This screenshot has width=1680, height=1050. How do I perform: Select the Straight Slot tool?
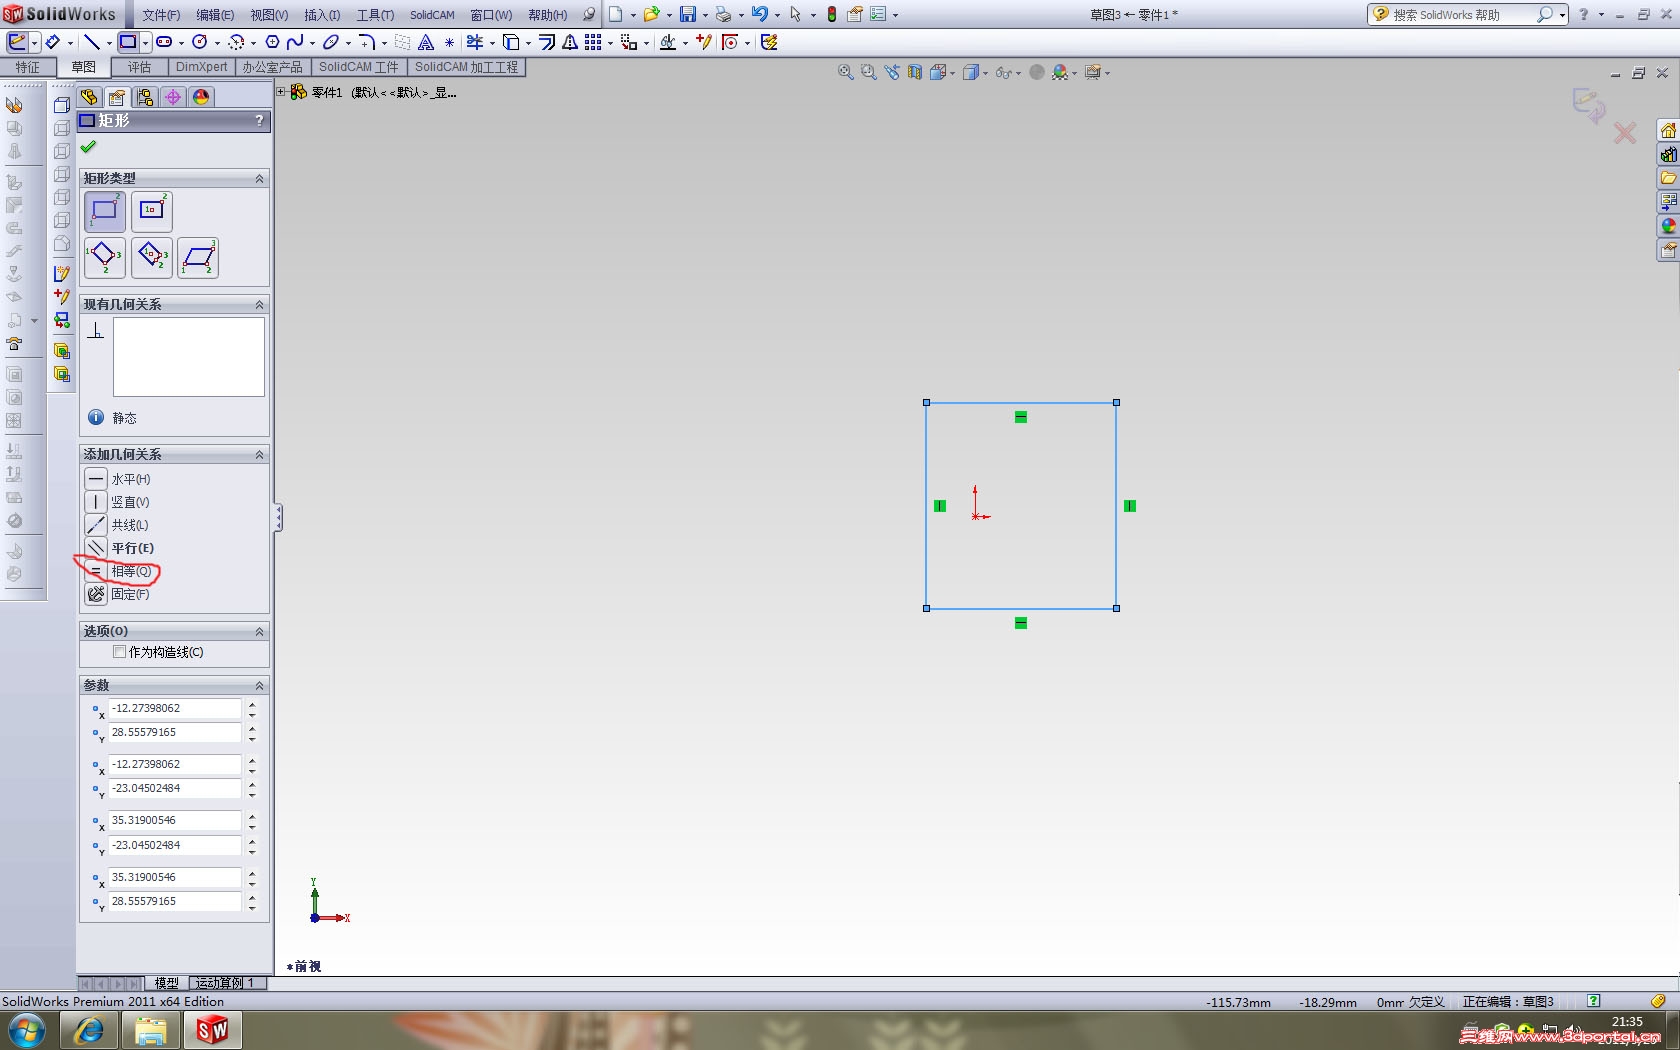pyautogui.click(x=164, y=42)
